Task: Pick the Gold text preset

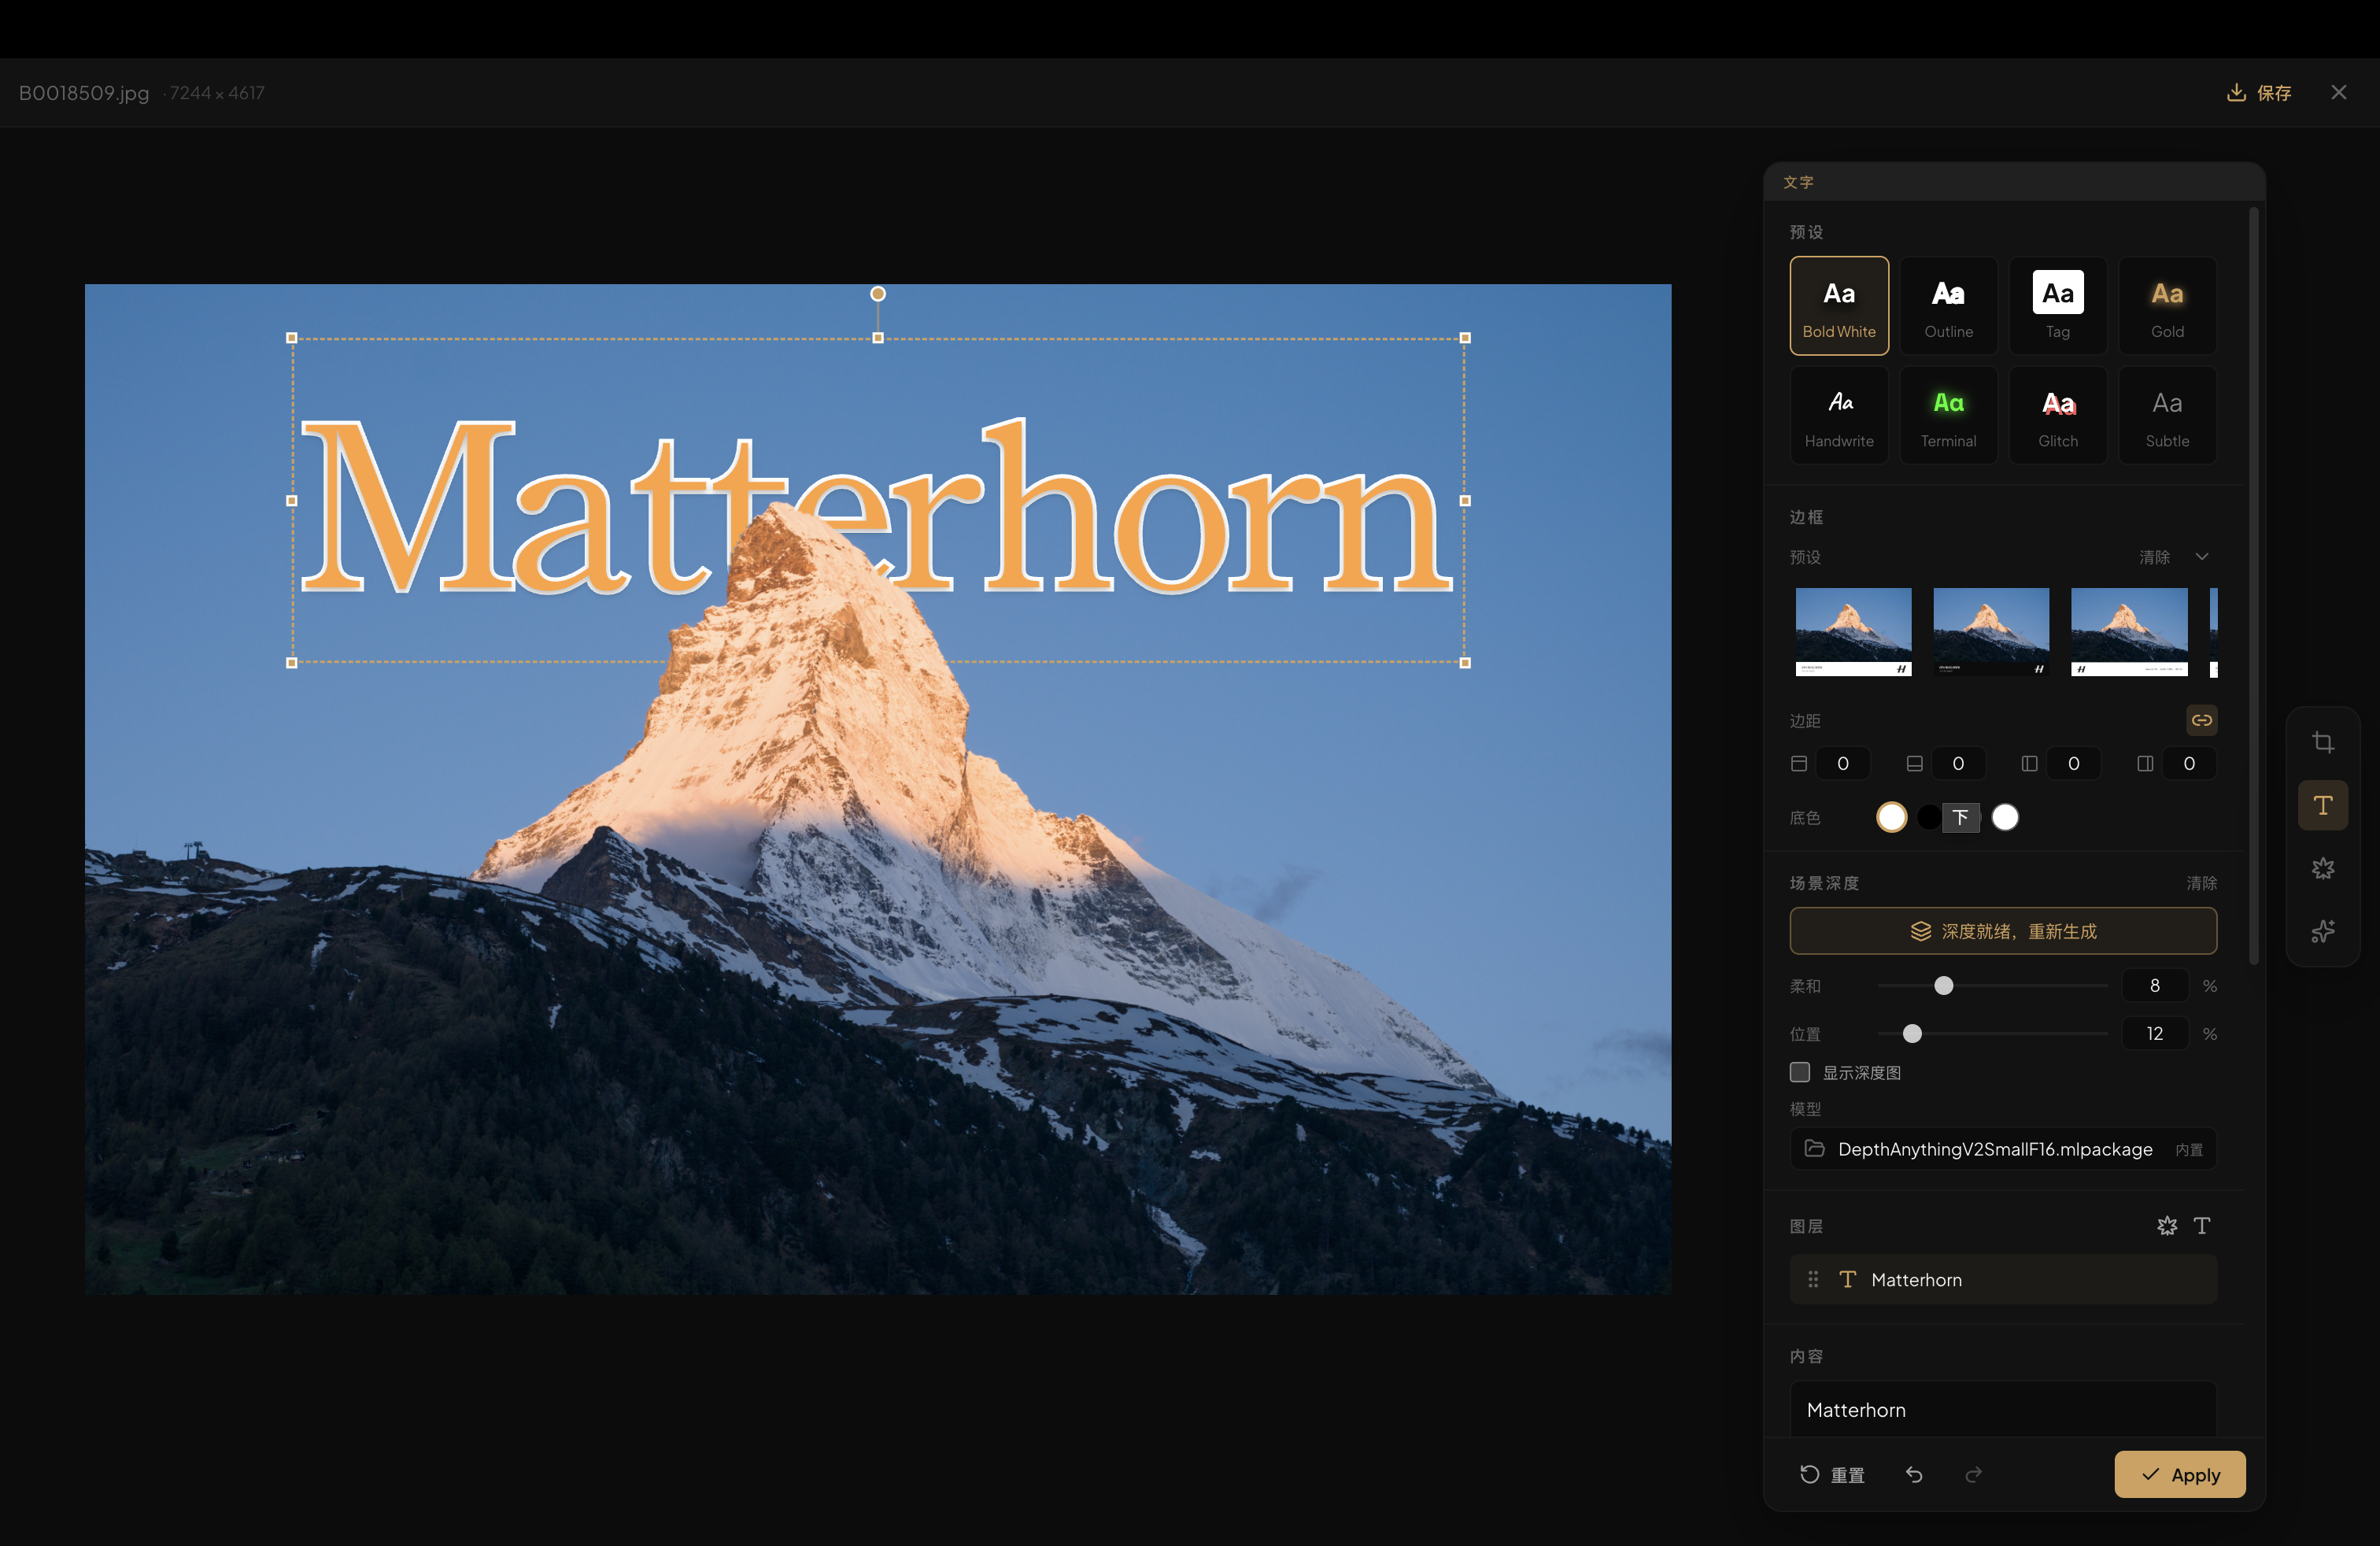Action: 2167,305
